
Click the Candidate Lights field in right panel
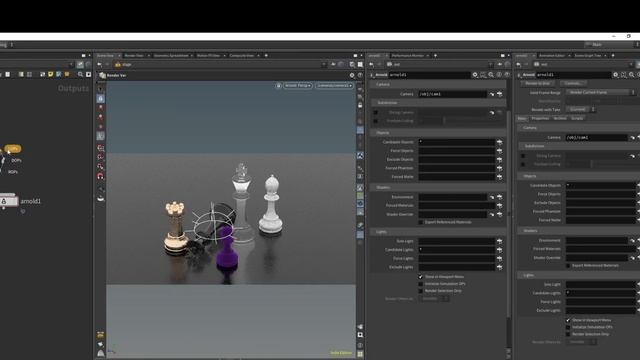601,293
